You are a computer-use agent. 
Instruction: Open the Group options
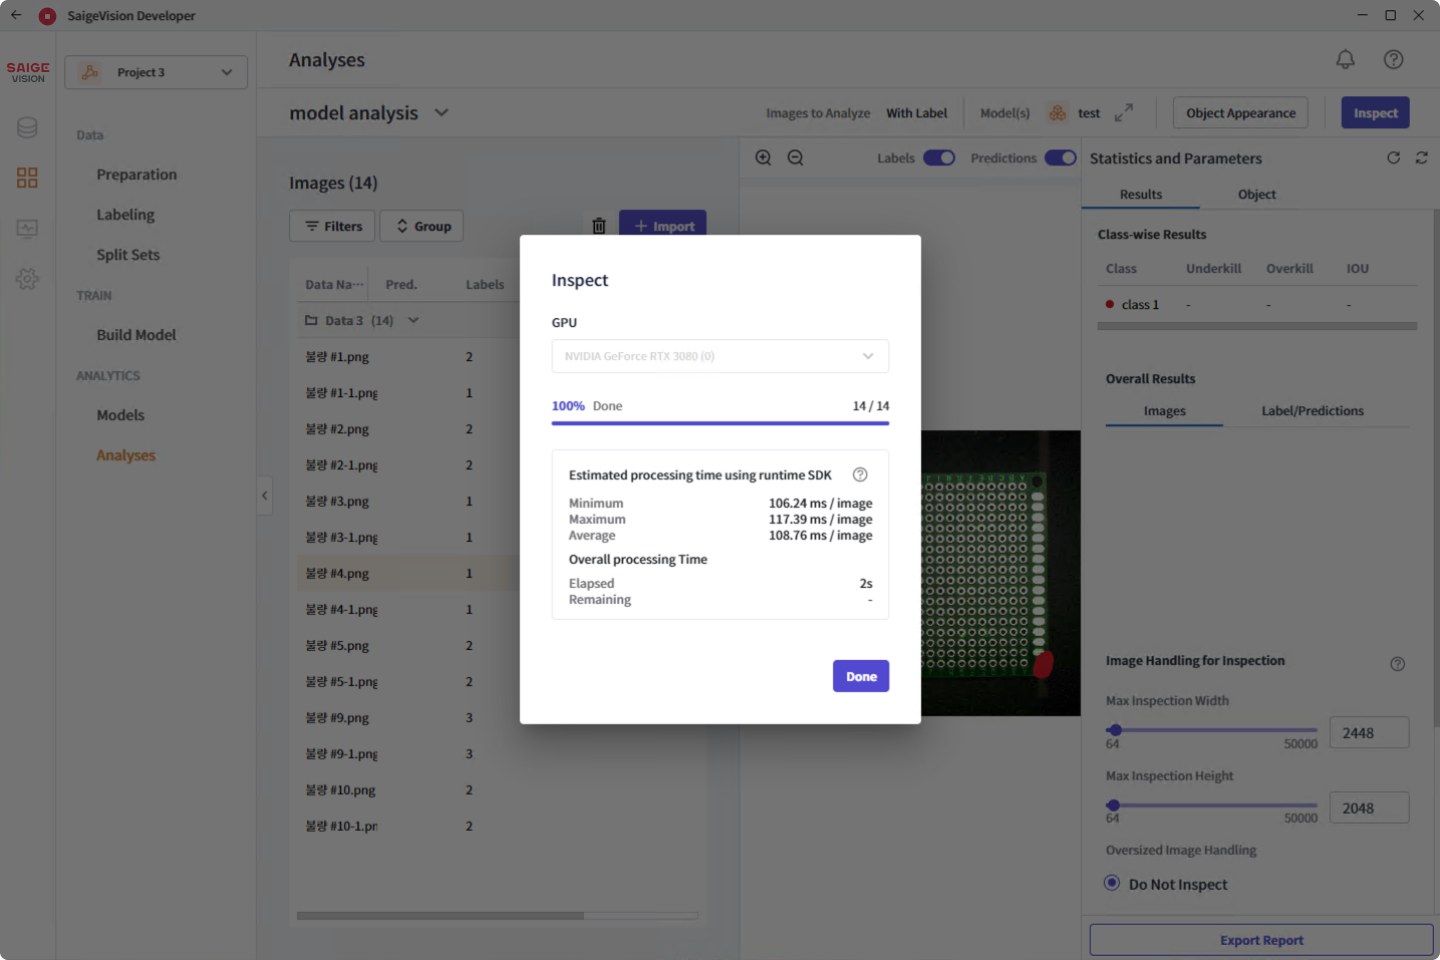pos(422,226)
